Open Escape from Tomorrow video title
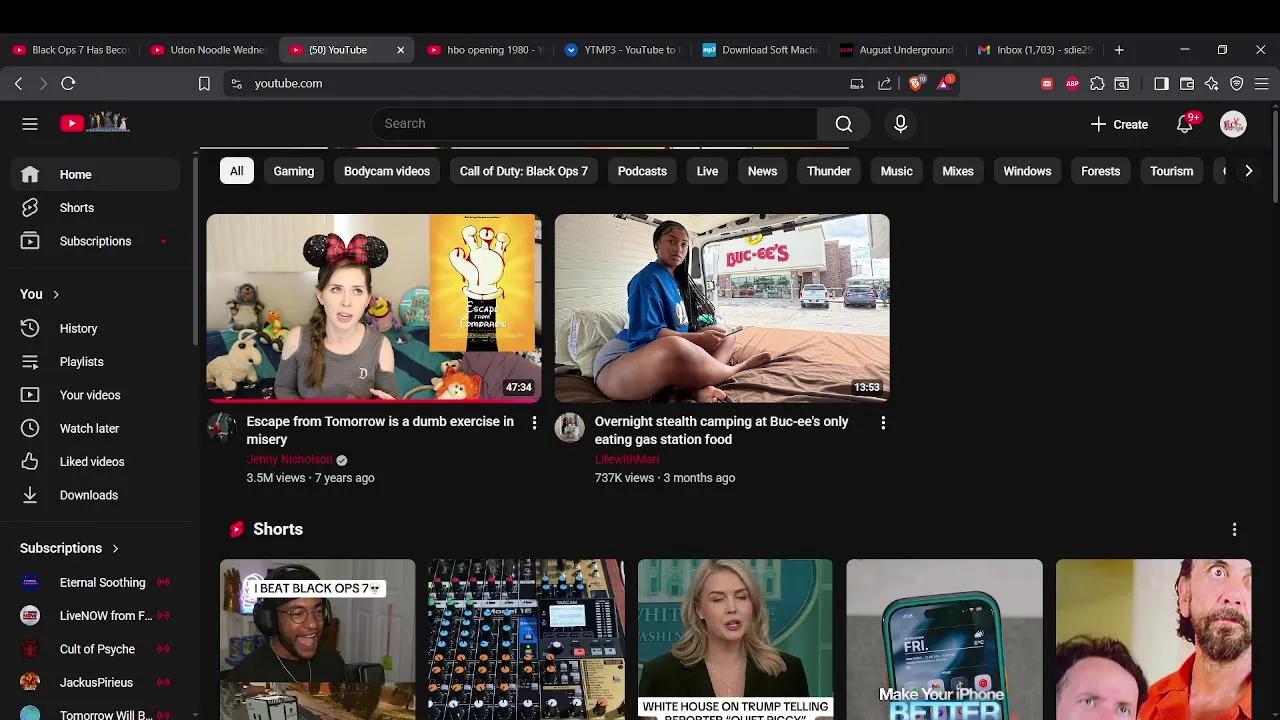Screen dimensions: 1280x720 click(380, 430)
